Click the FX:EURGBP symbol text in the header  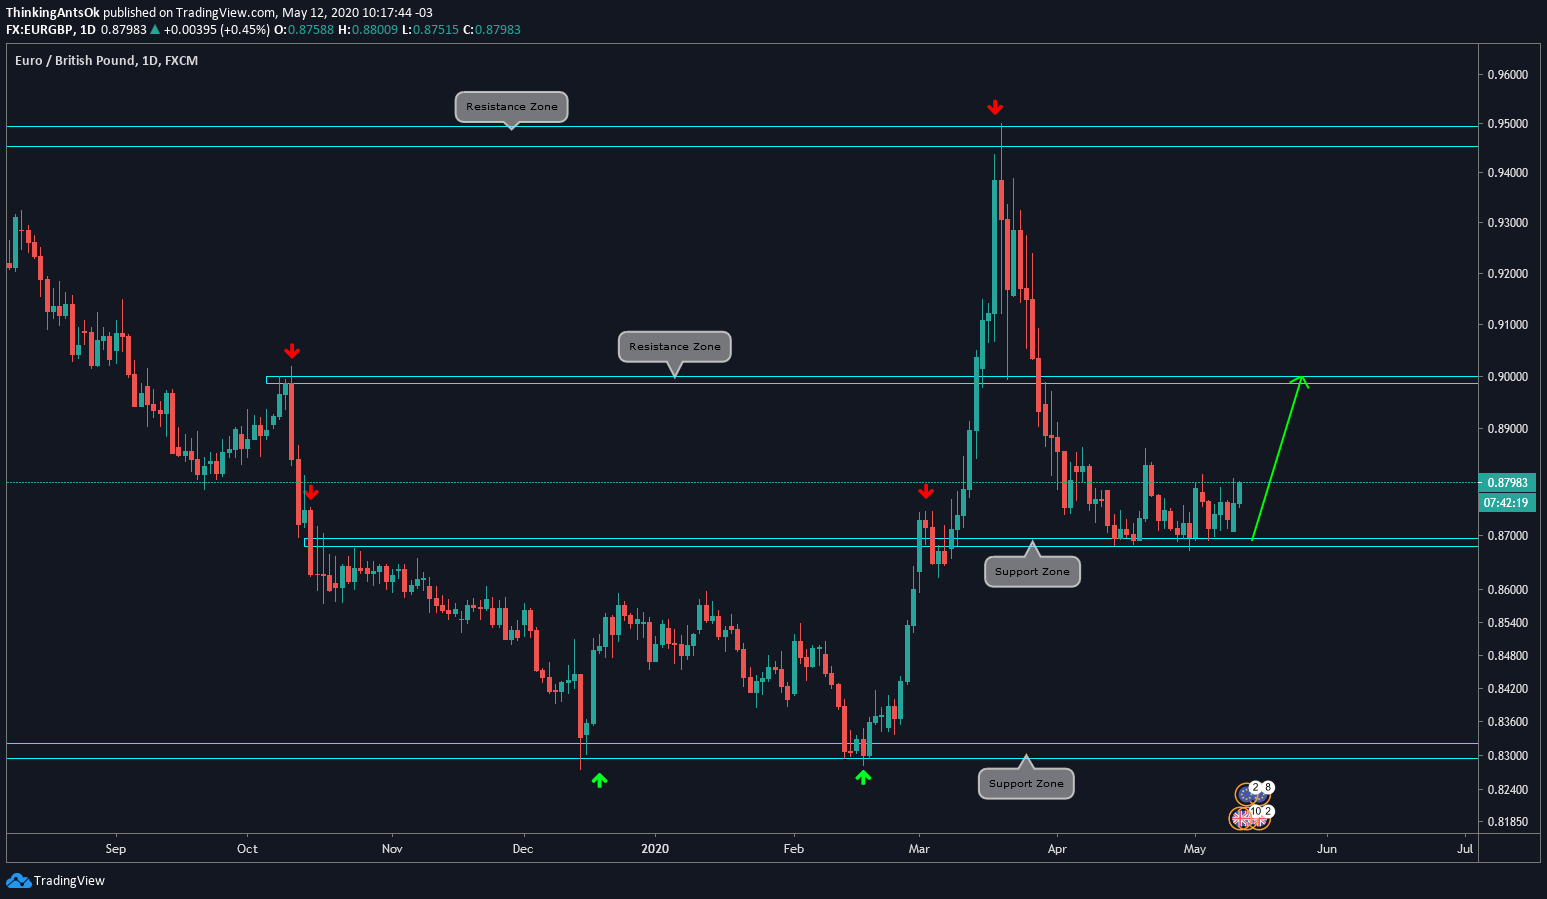pyautogui.click(x=40, y=30)
